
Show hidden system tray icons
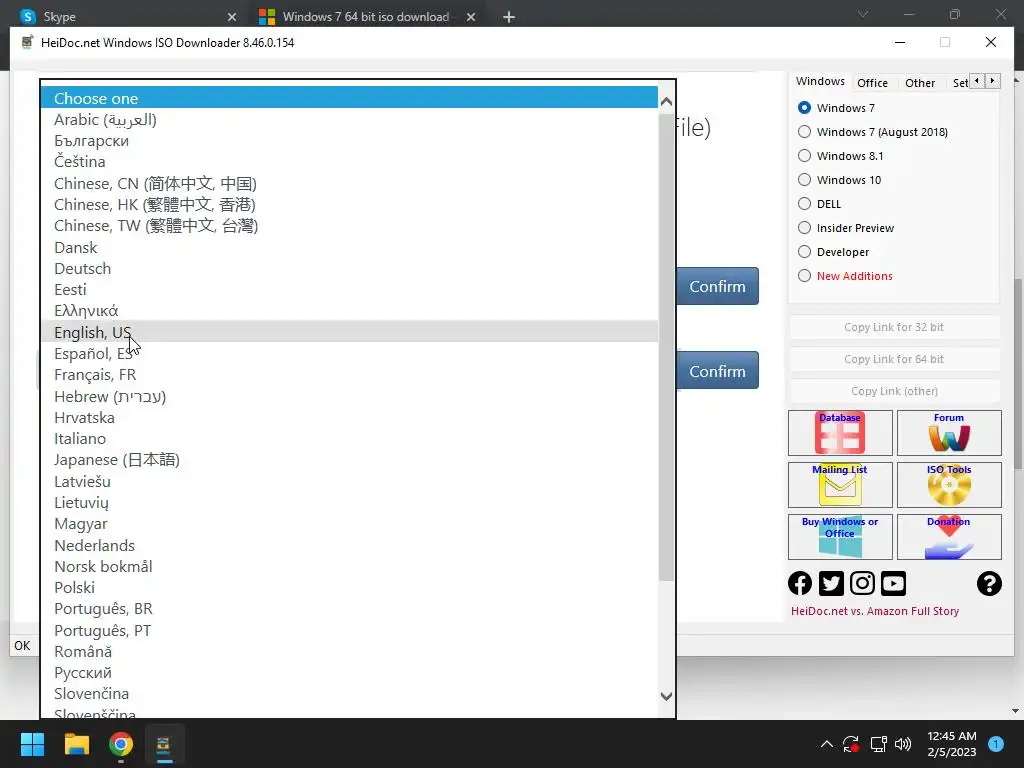coord(826,744)
